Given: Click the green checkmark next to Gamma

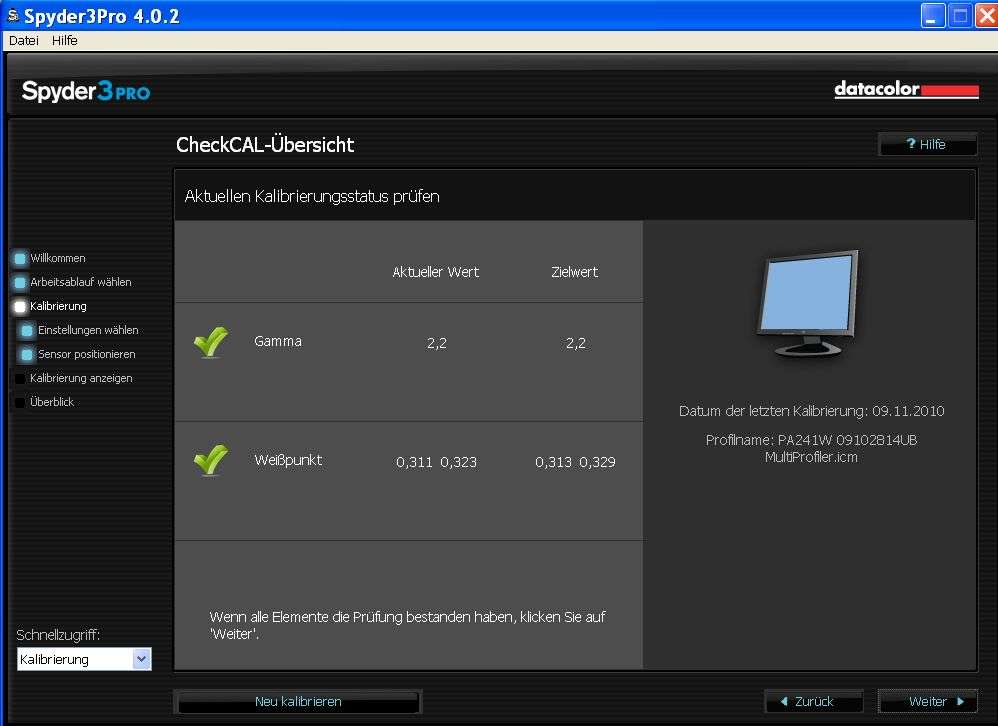Looking at the screenshot, I should 211,342.
